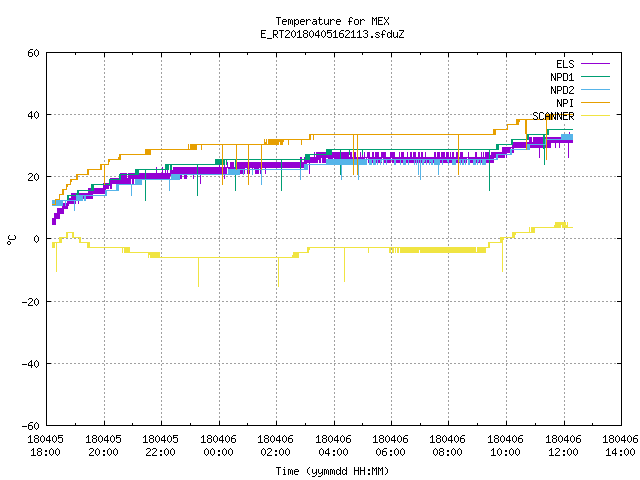Screen dimensions: 640x480
Task: Click the y-axis label -20
Action: coord(30,302)
